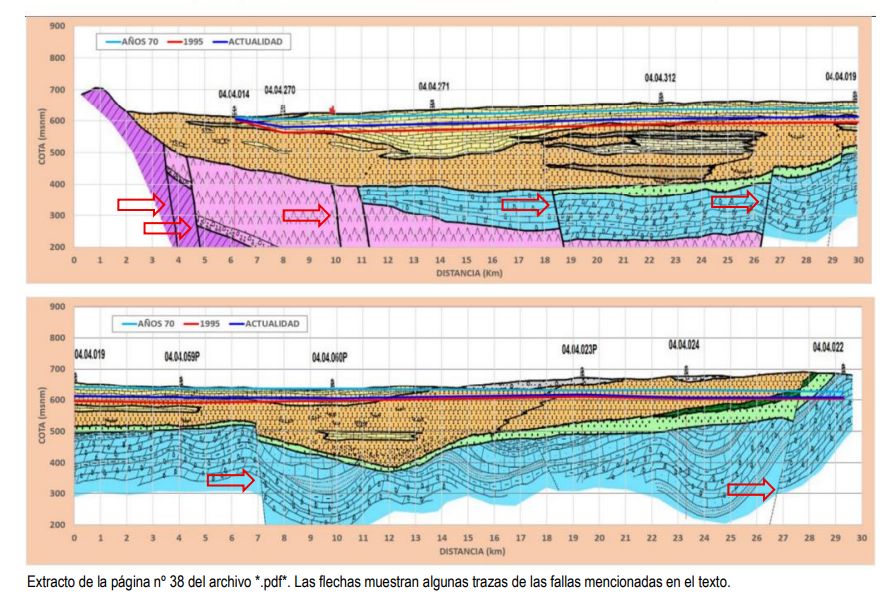Click the caption text starting with Extracto de la página
The width and height of the screenshot is (887, 604).
[x=378, y=582]
